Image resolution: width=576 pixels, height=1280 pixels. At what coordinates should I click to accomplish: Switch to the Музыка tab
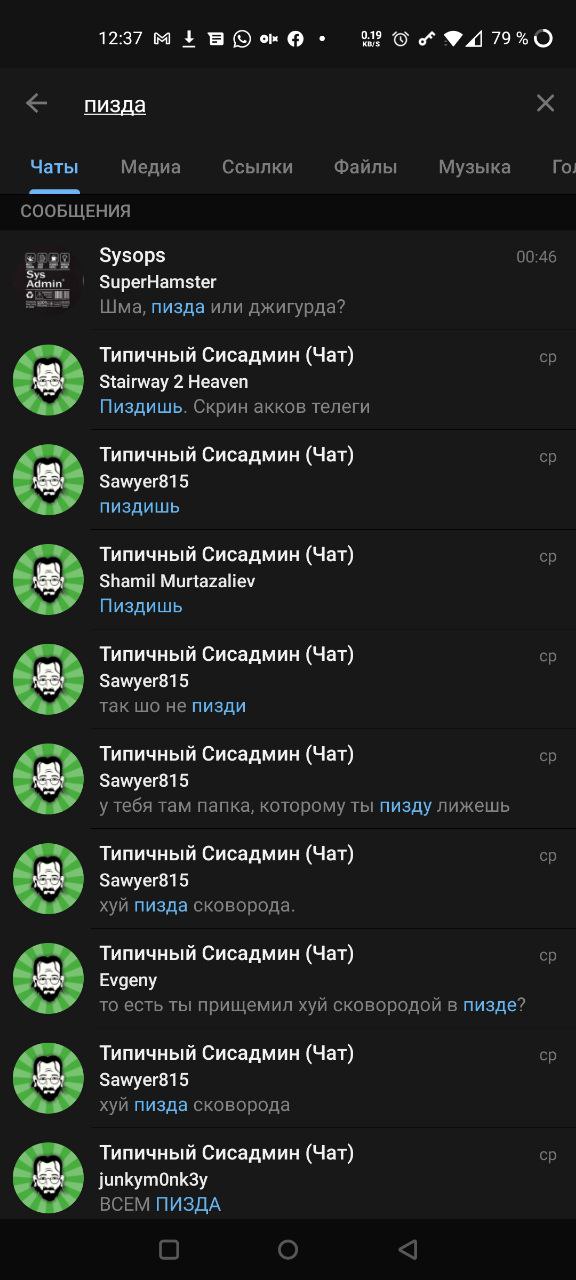click(x=475, y=167)
